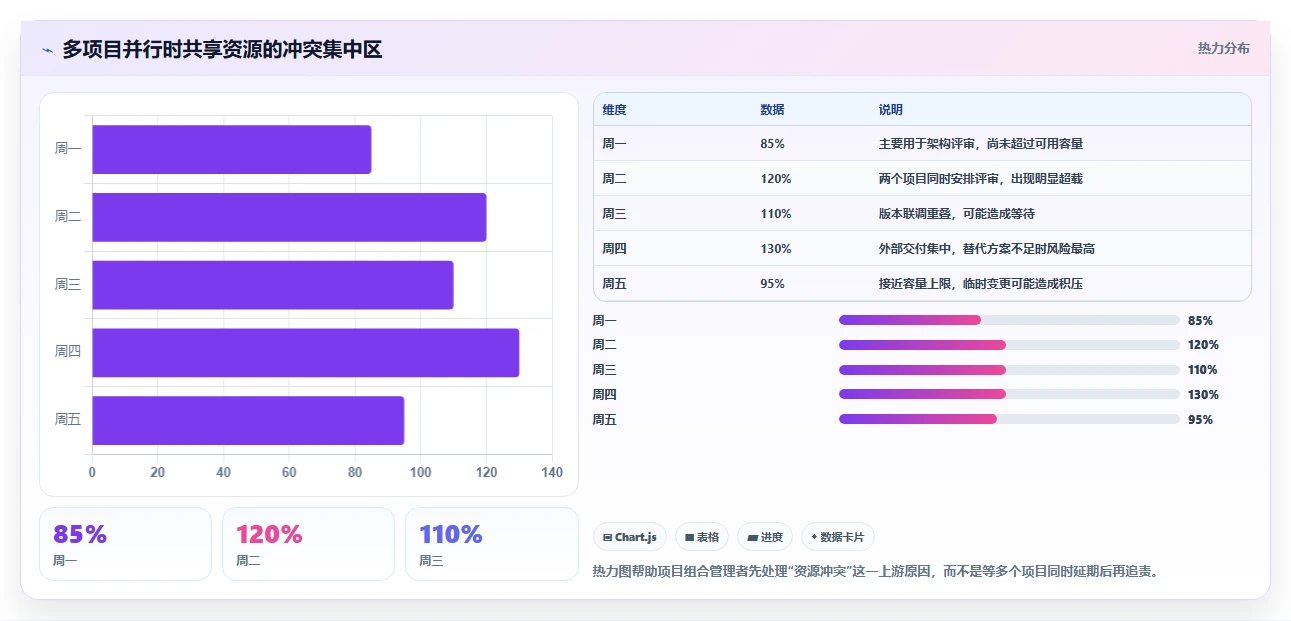Click the title 多项目并行时共享资源的冲突集中区

[222, 50]
